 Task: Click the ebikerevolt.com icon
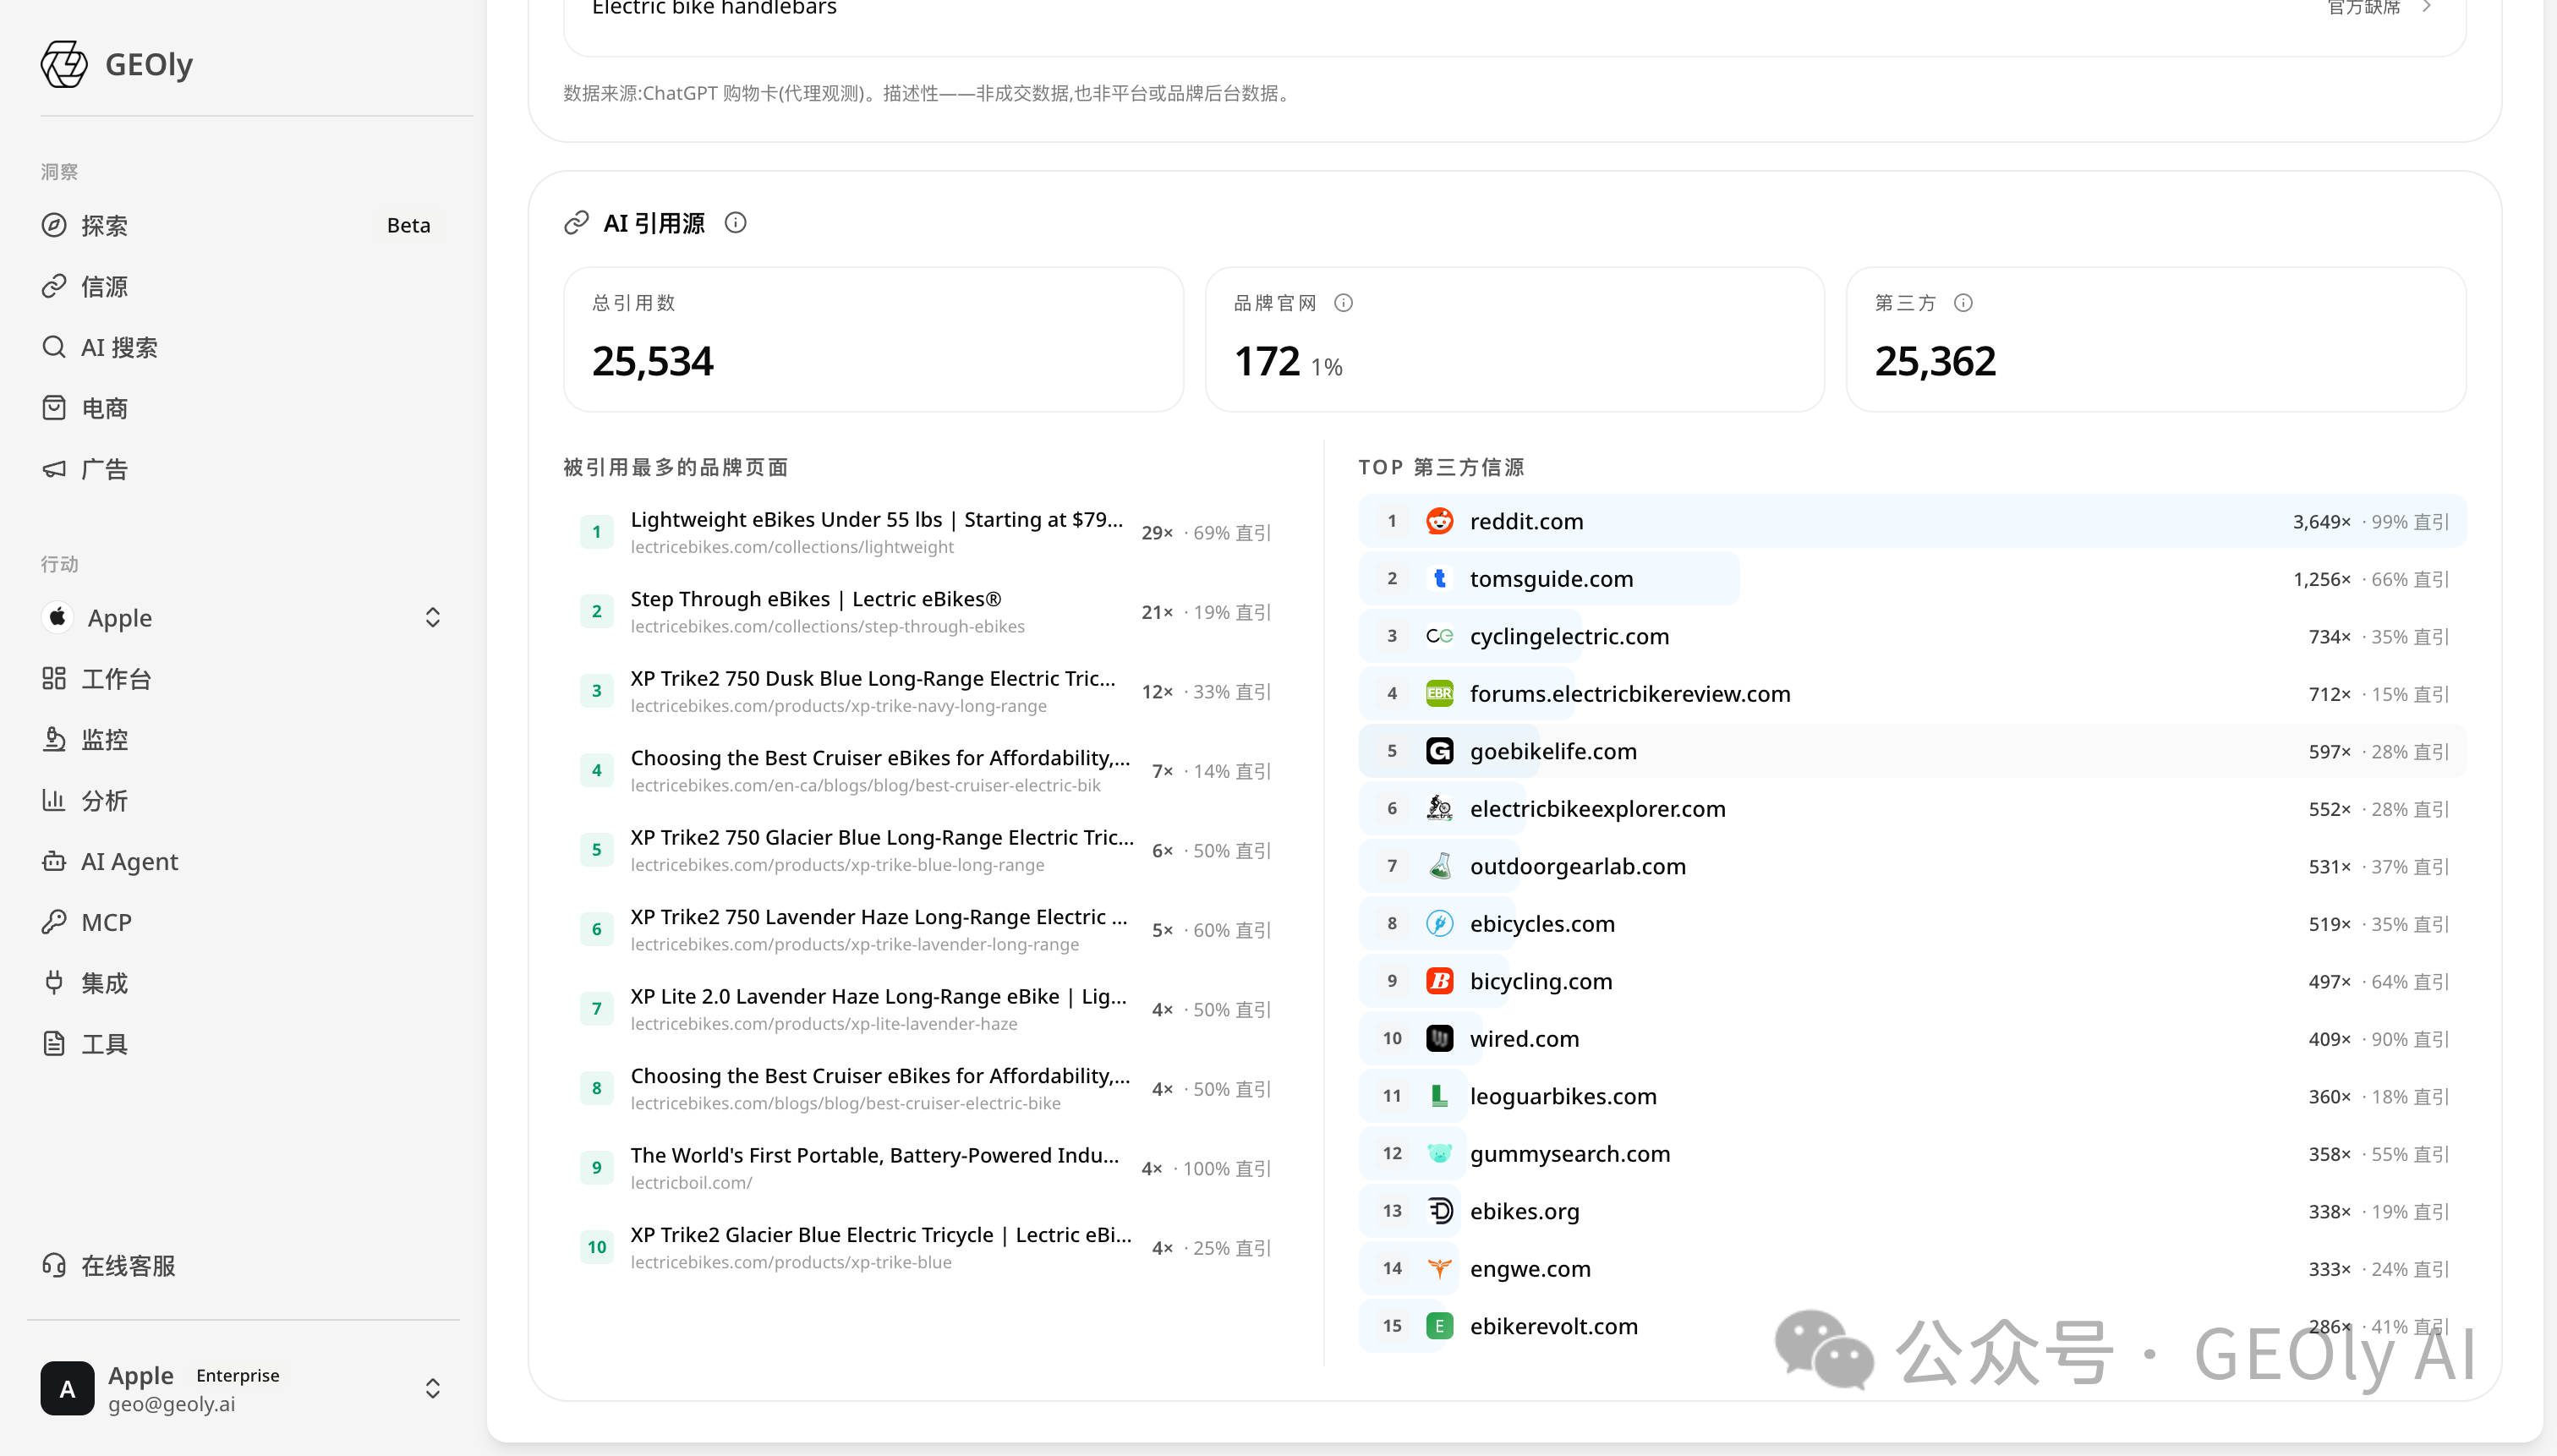click(1439, 1326)
